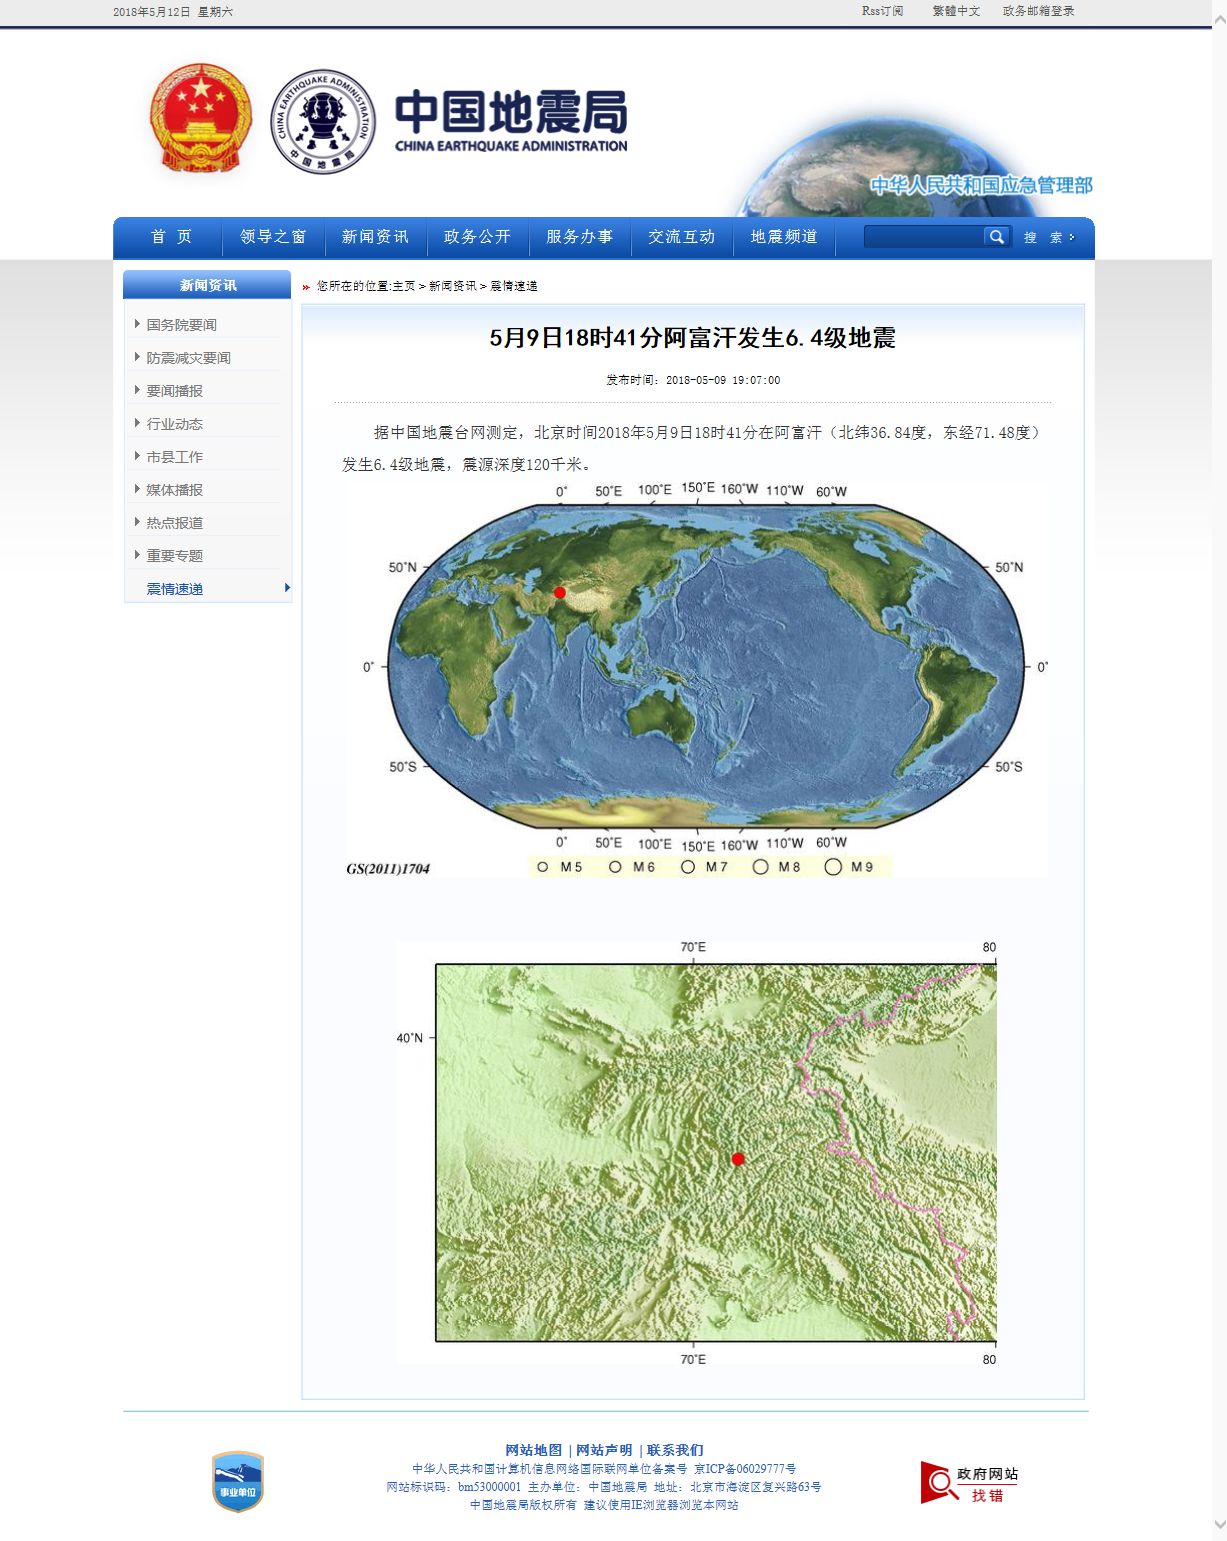Open 热点报道 sidebar item
1227x1541 pixels.
pyautogui.click(x=174, y=523)
